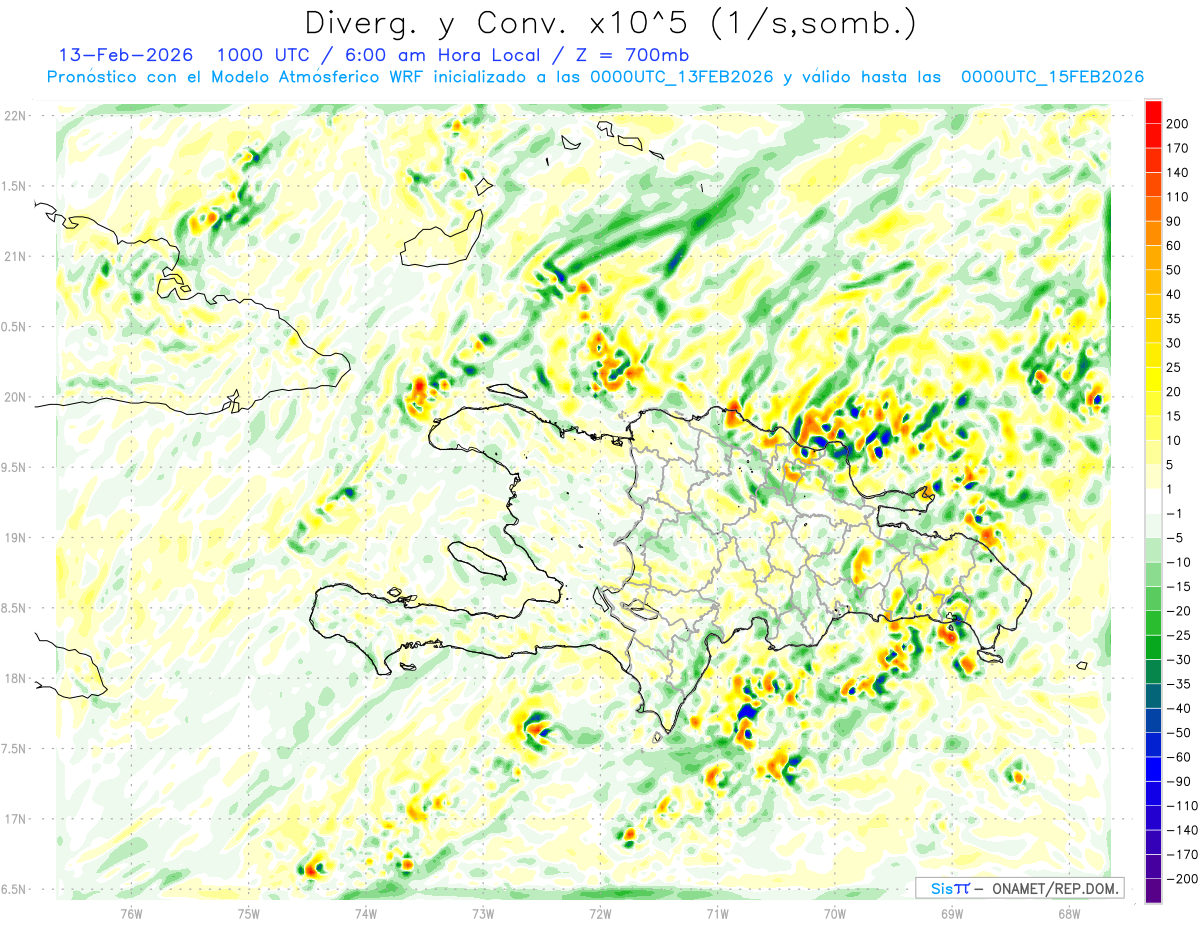Click the "74W" longitude label

[365, 914]
